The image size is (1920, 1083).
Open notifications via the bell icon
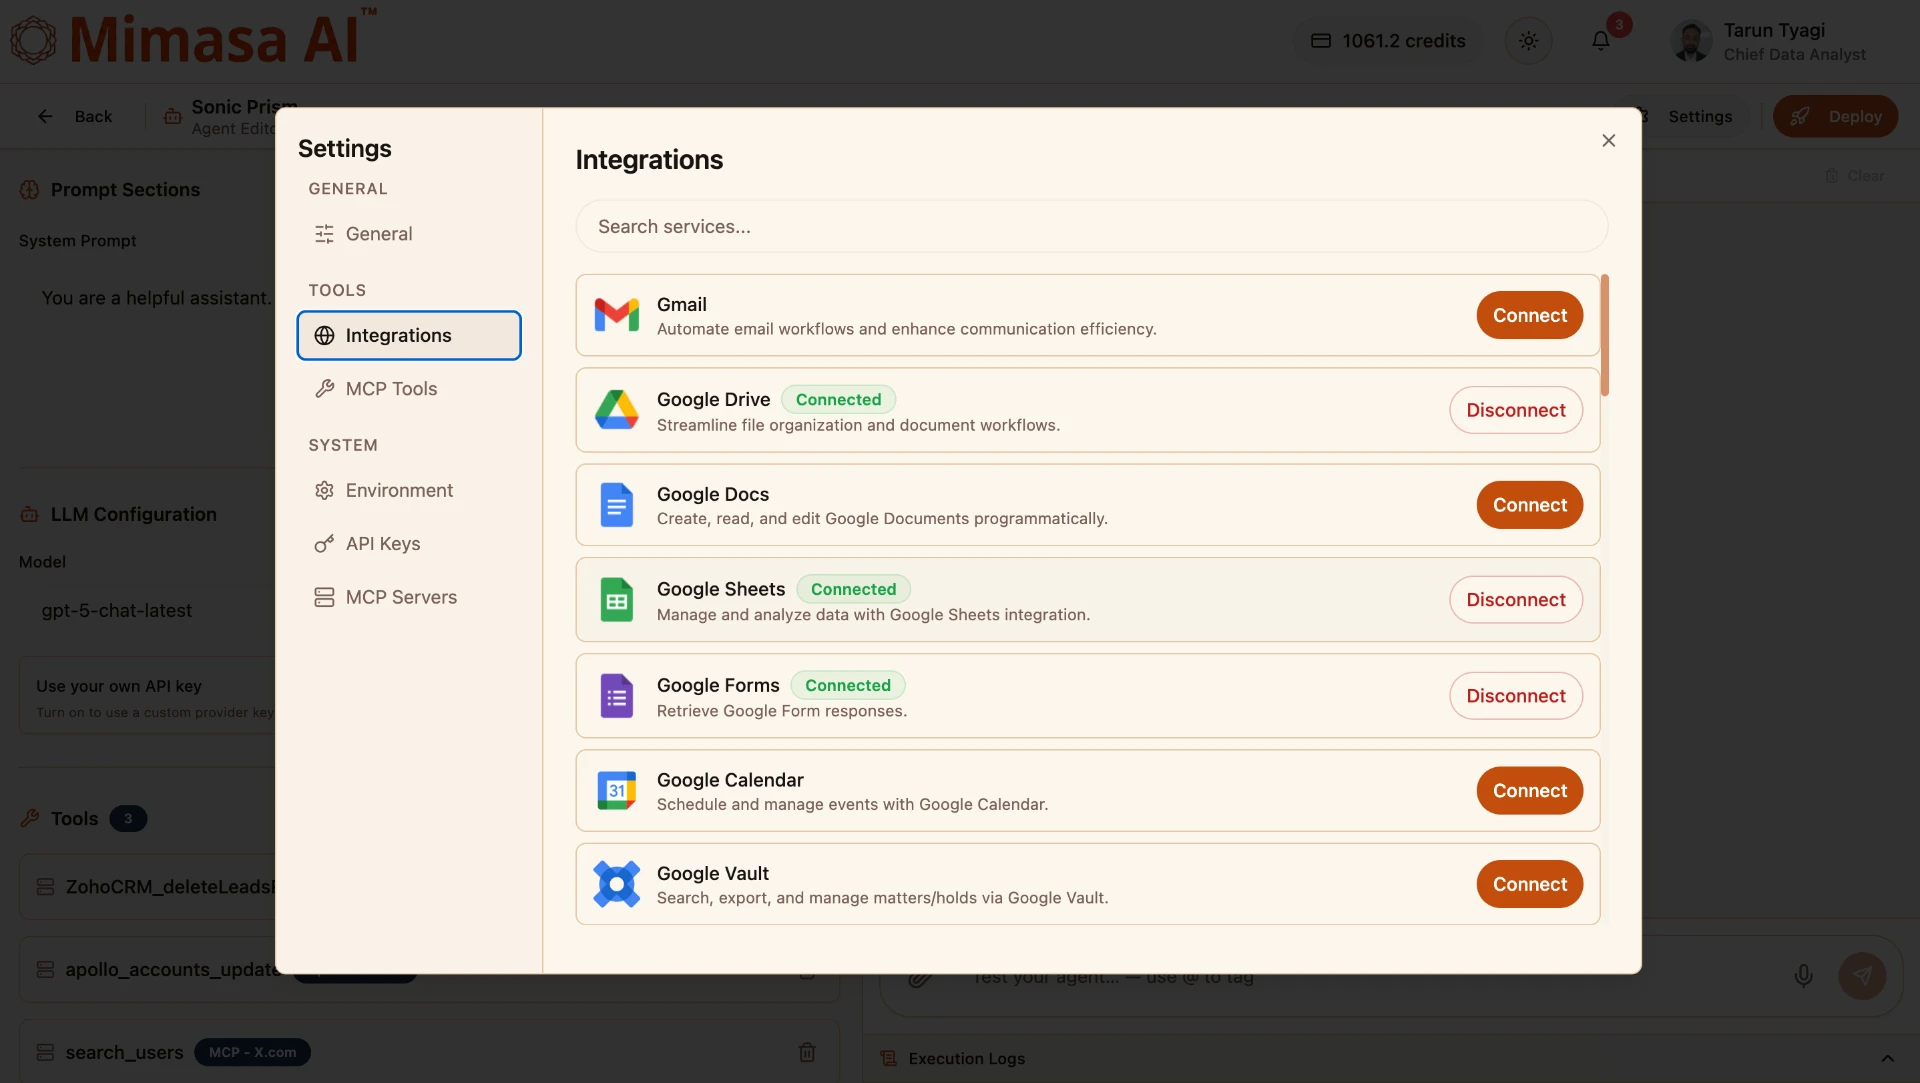1601,41
